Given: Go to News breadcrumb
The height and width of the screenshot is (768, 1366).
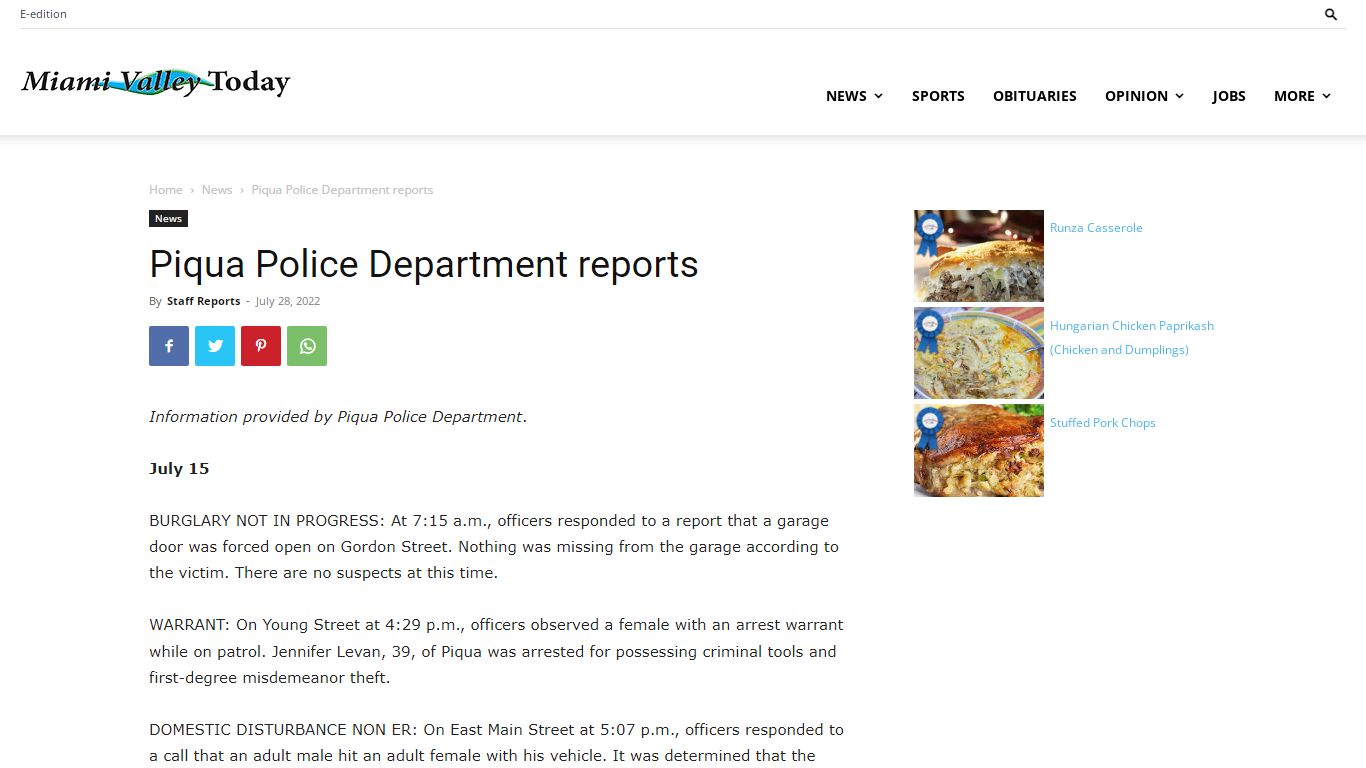Looking at the screenshot, I should pos(217,190).
